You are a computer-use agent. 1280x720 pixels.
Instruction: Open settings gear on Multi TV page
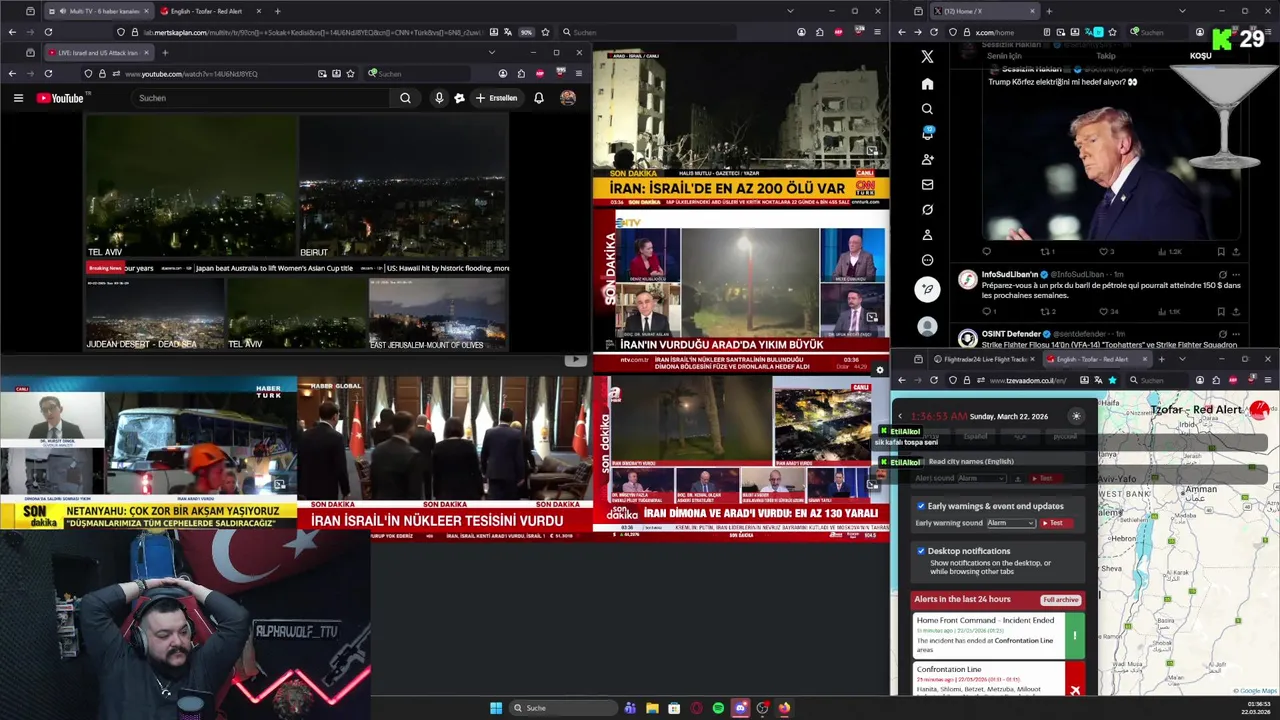[880, 370]
